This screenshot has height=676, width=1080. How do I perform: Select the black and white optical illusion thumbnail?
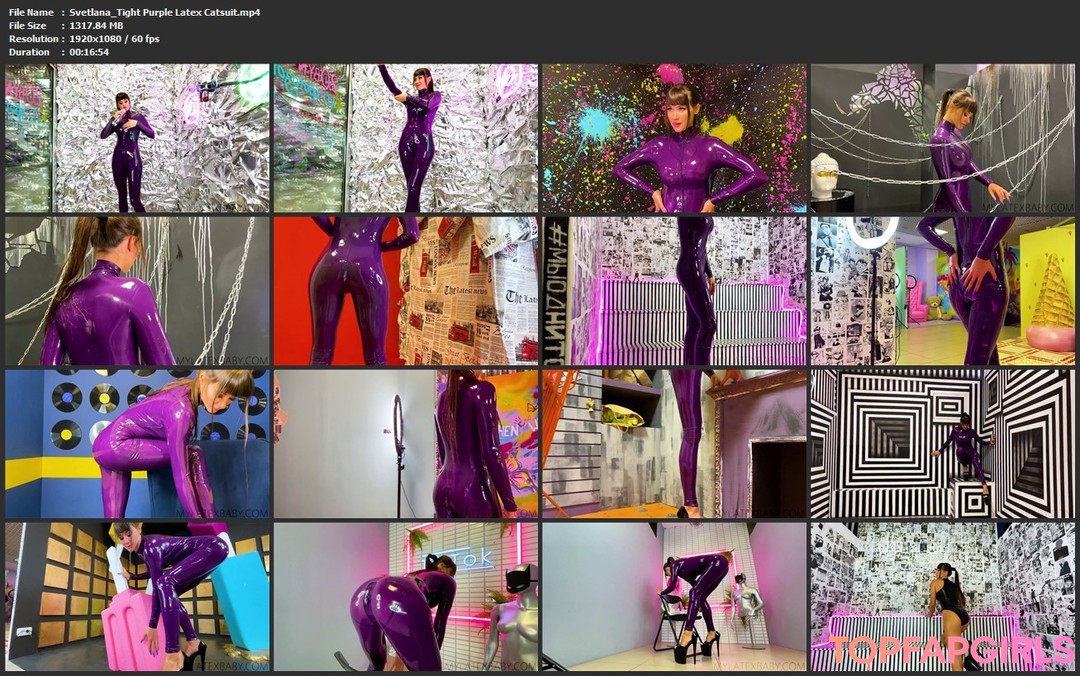(942, 444)
